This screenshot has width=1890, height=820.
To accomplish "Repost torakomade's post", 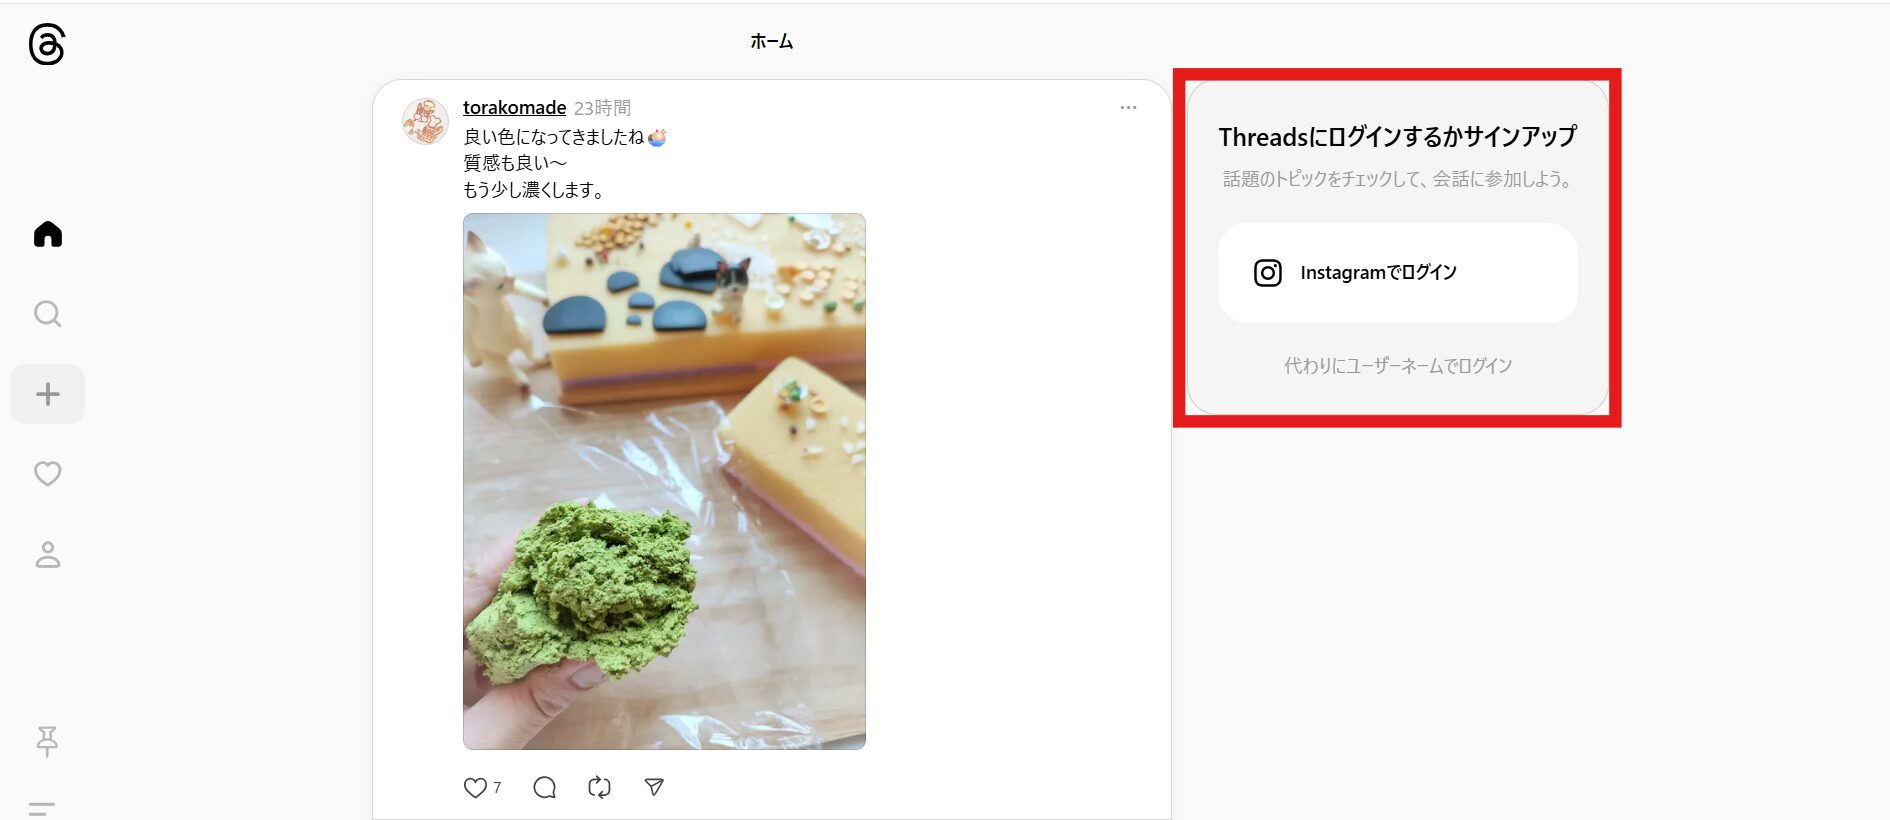I will click(x=599, y=787).
